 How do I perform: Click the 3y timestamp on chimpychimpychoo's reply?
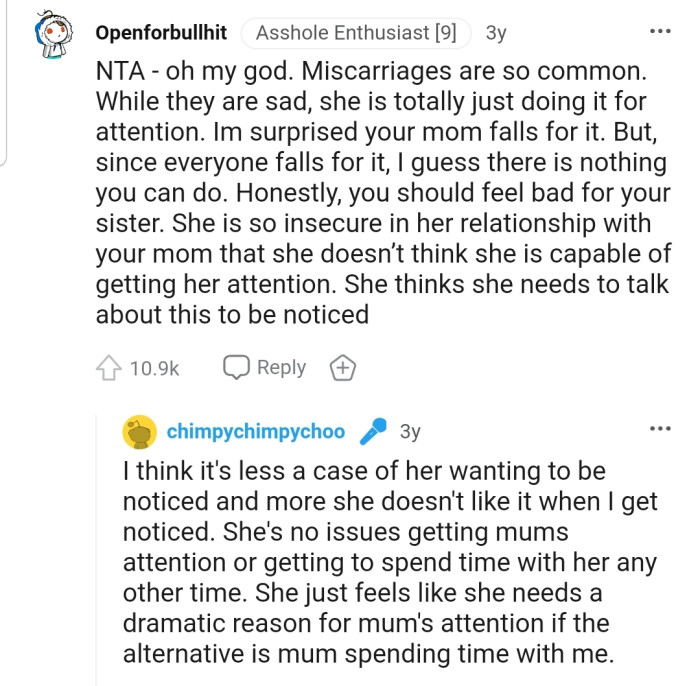click(x=410, y=432)
